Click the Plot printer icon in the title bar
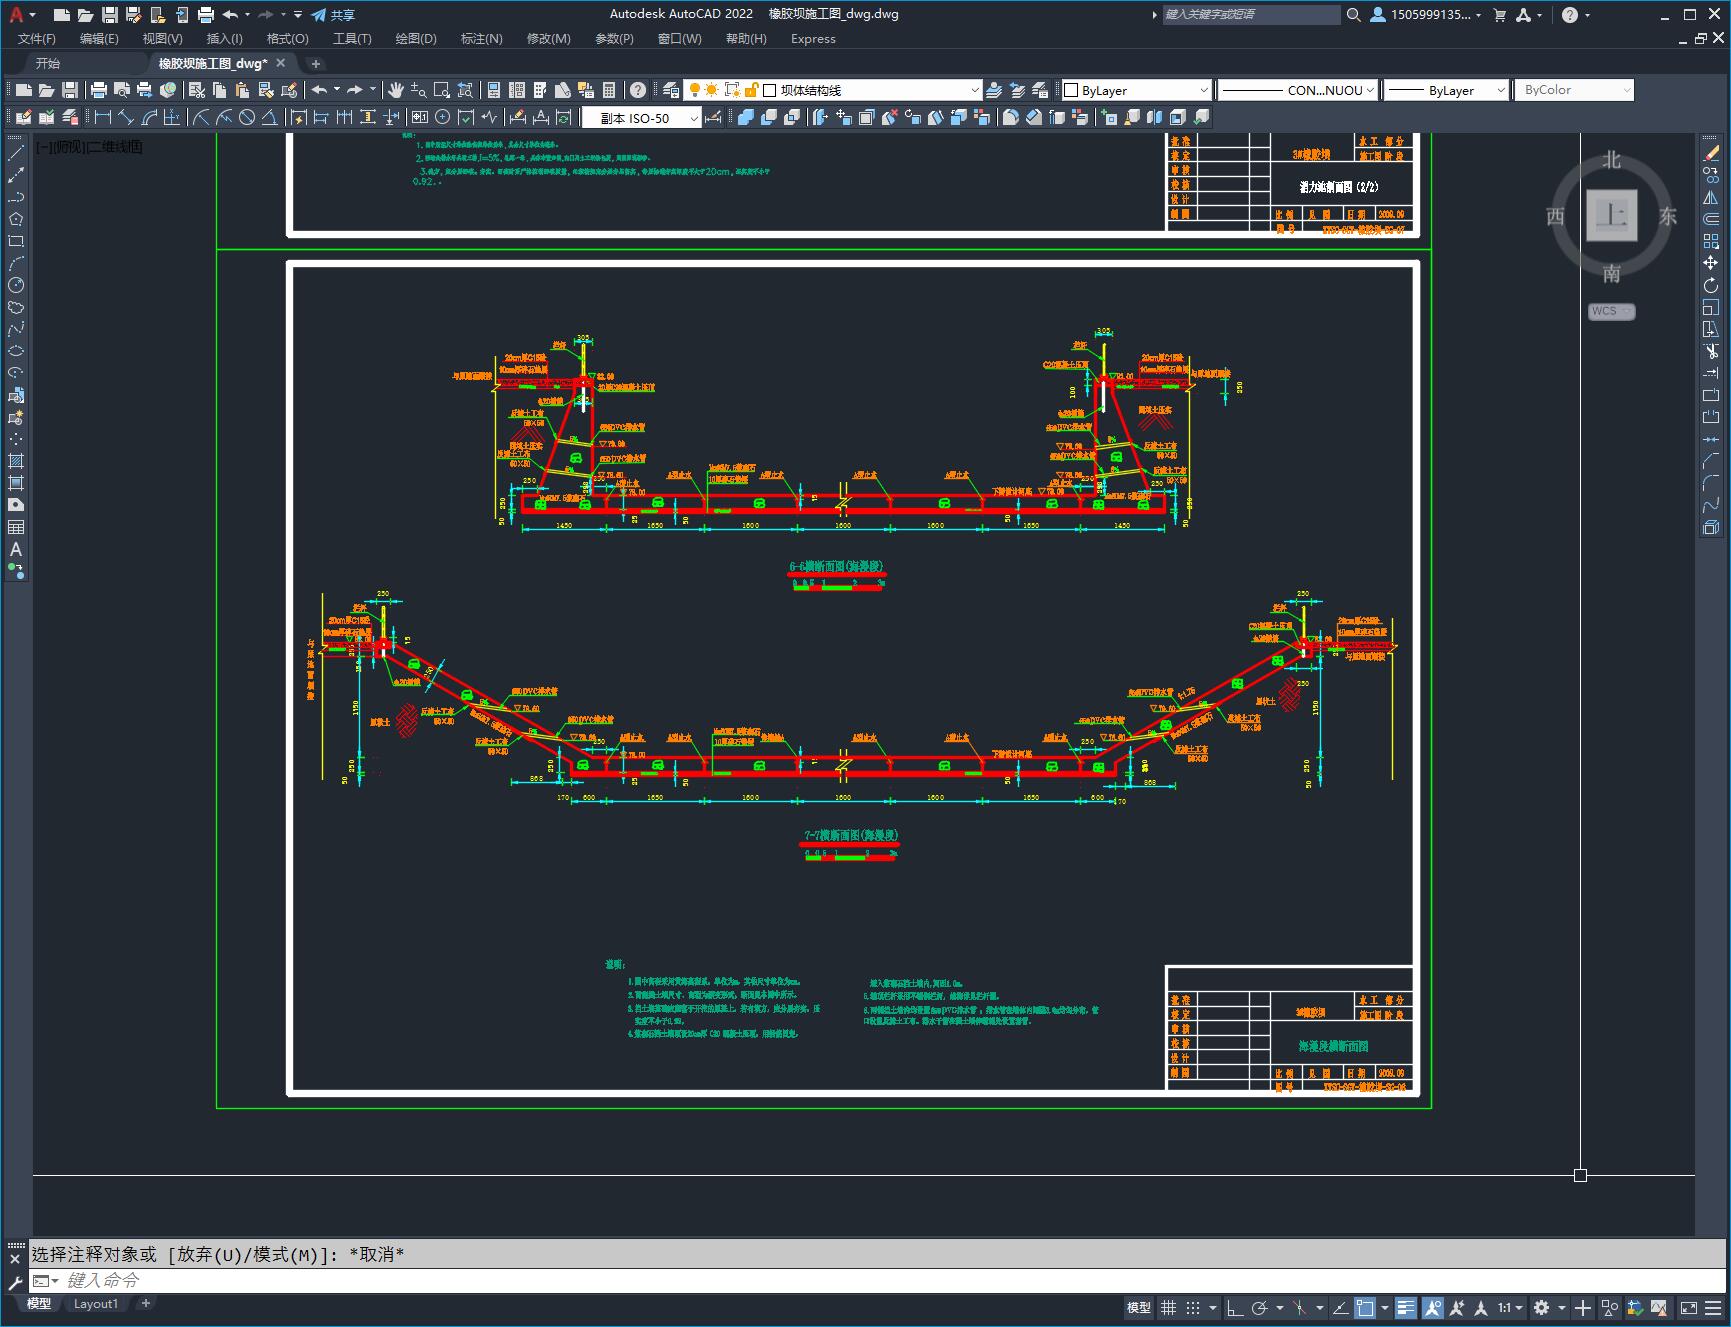1731x1327 pixels. coord(206,14)
